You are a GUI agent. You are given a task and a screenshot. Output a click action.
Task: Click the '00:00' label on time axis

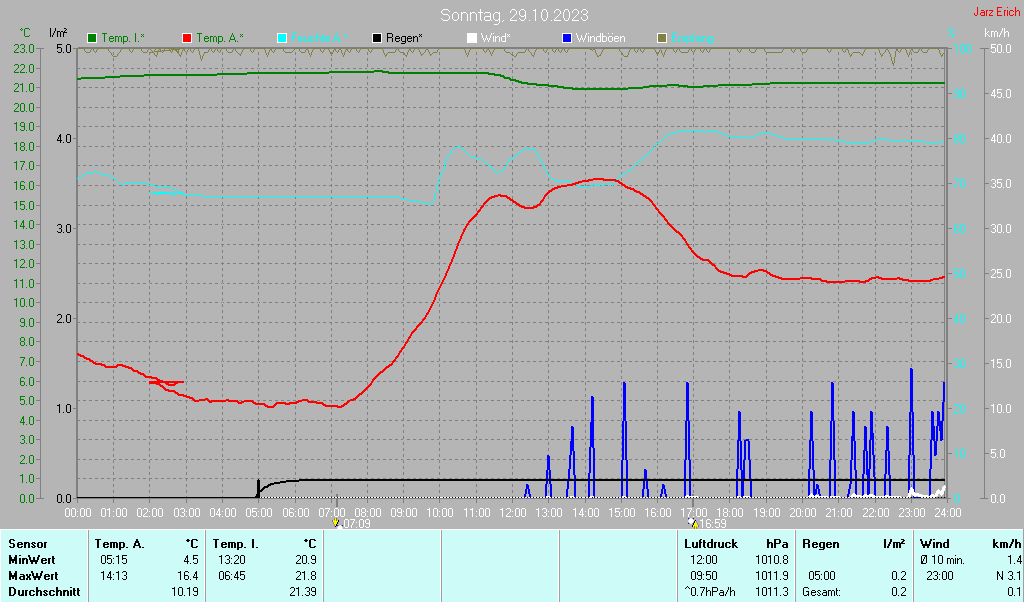pos(78,513)
